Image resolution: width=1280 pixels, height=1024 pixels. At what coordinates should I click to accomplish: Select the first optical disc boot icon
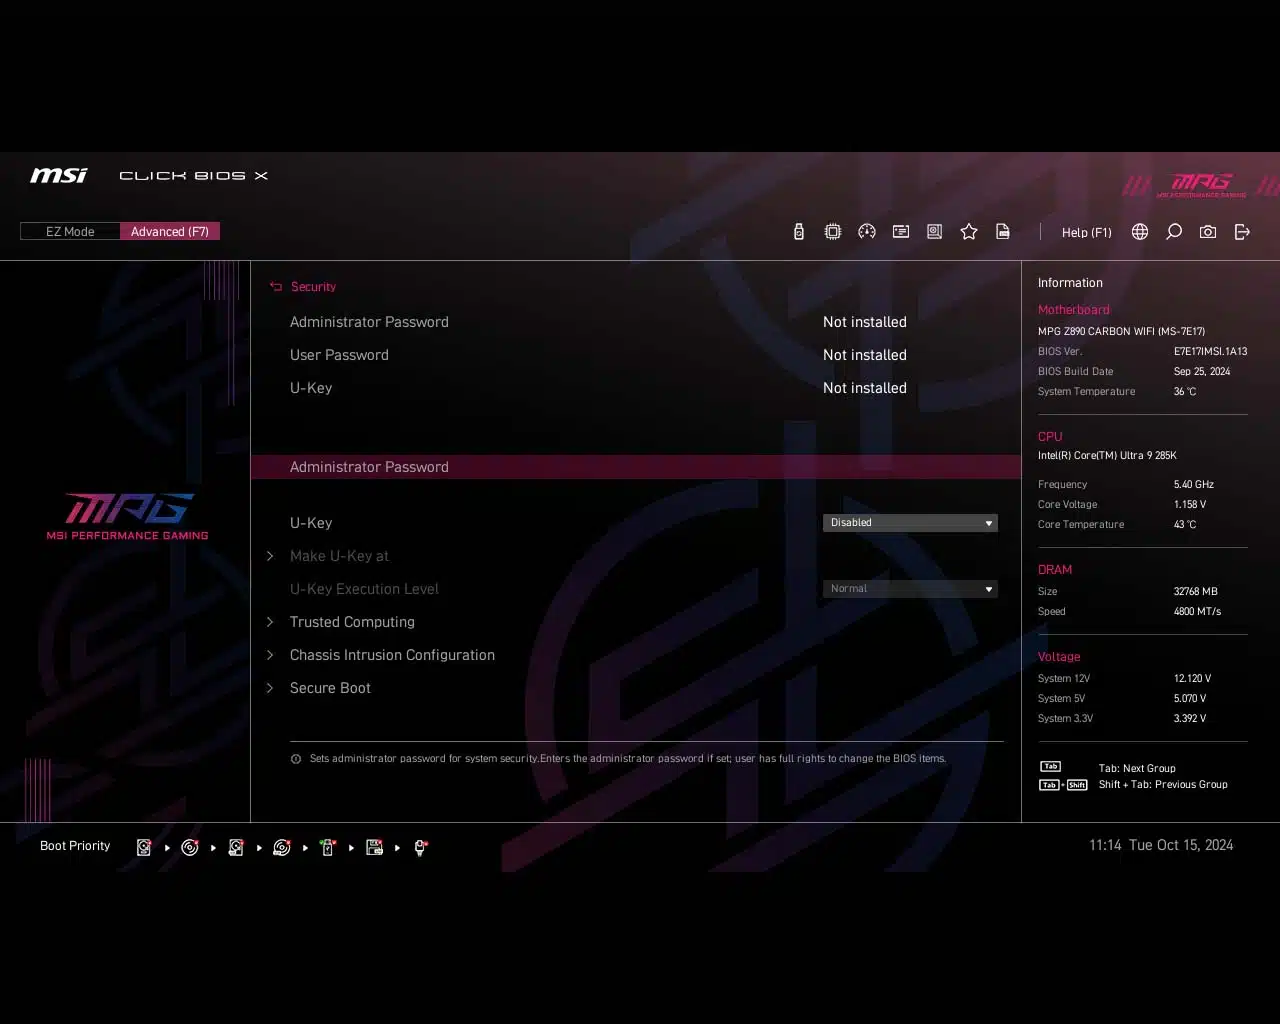click(x=190, y=847)
